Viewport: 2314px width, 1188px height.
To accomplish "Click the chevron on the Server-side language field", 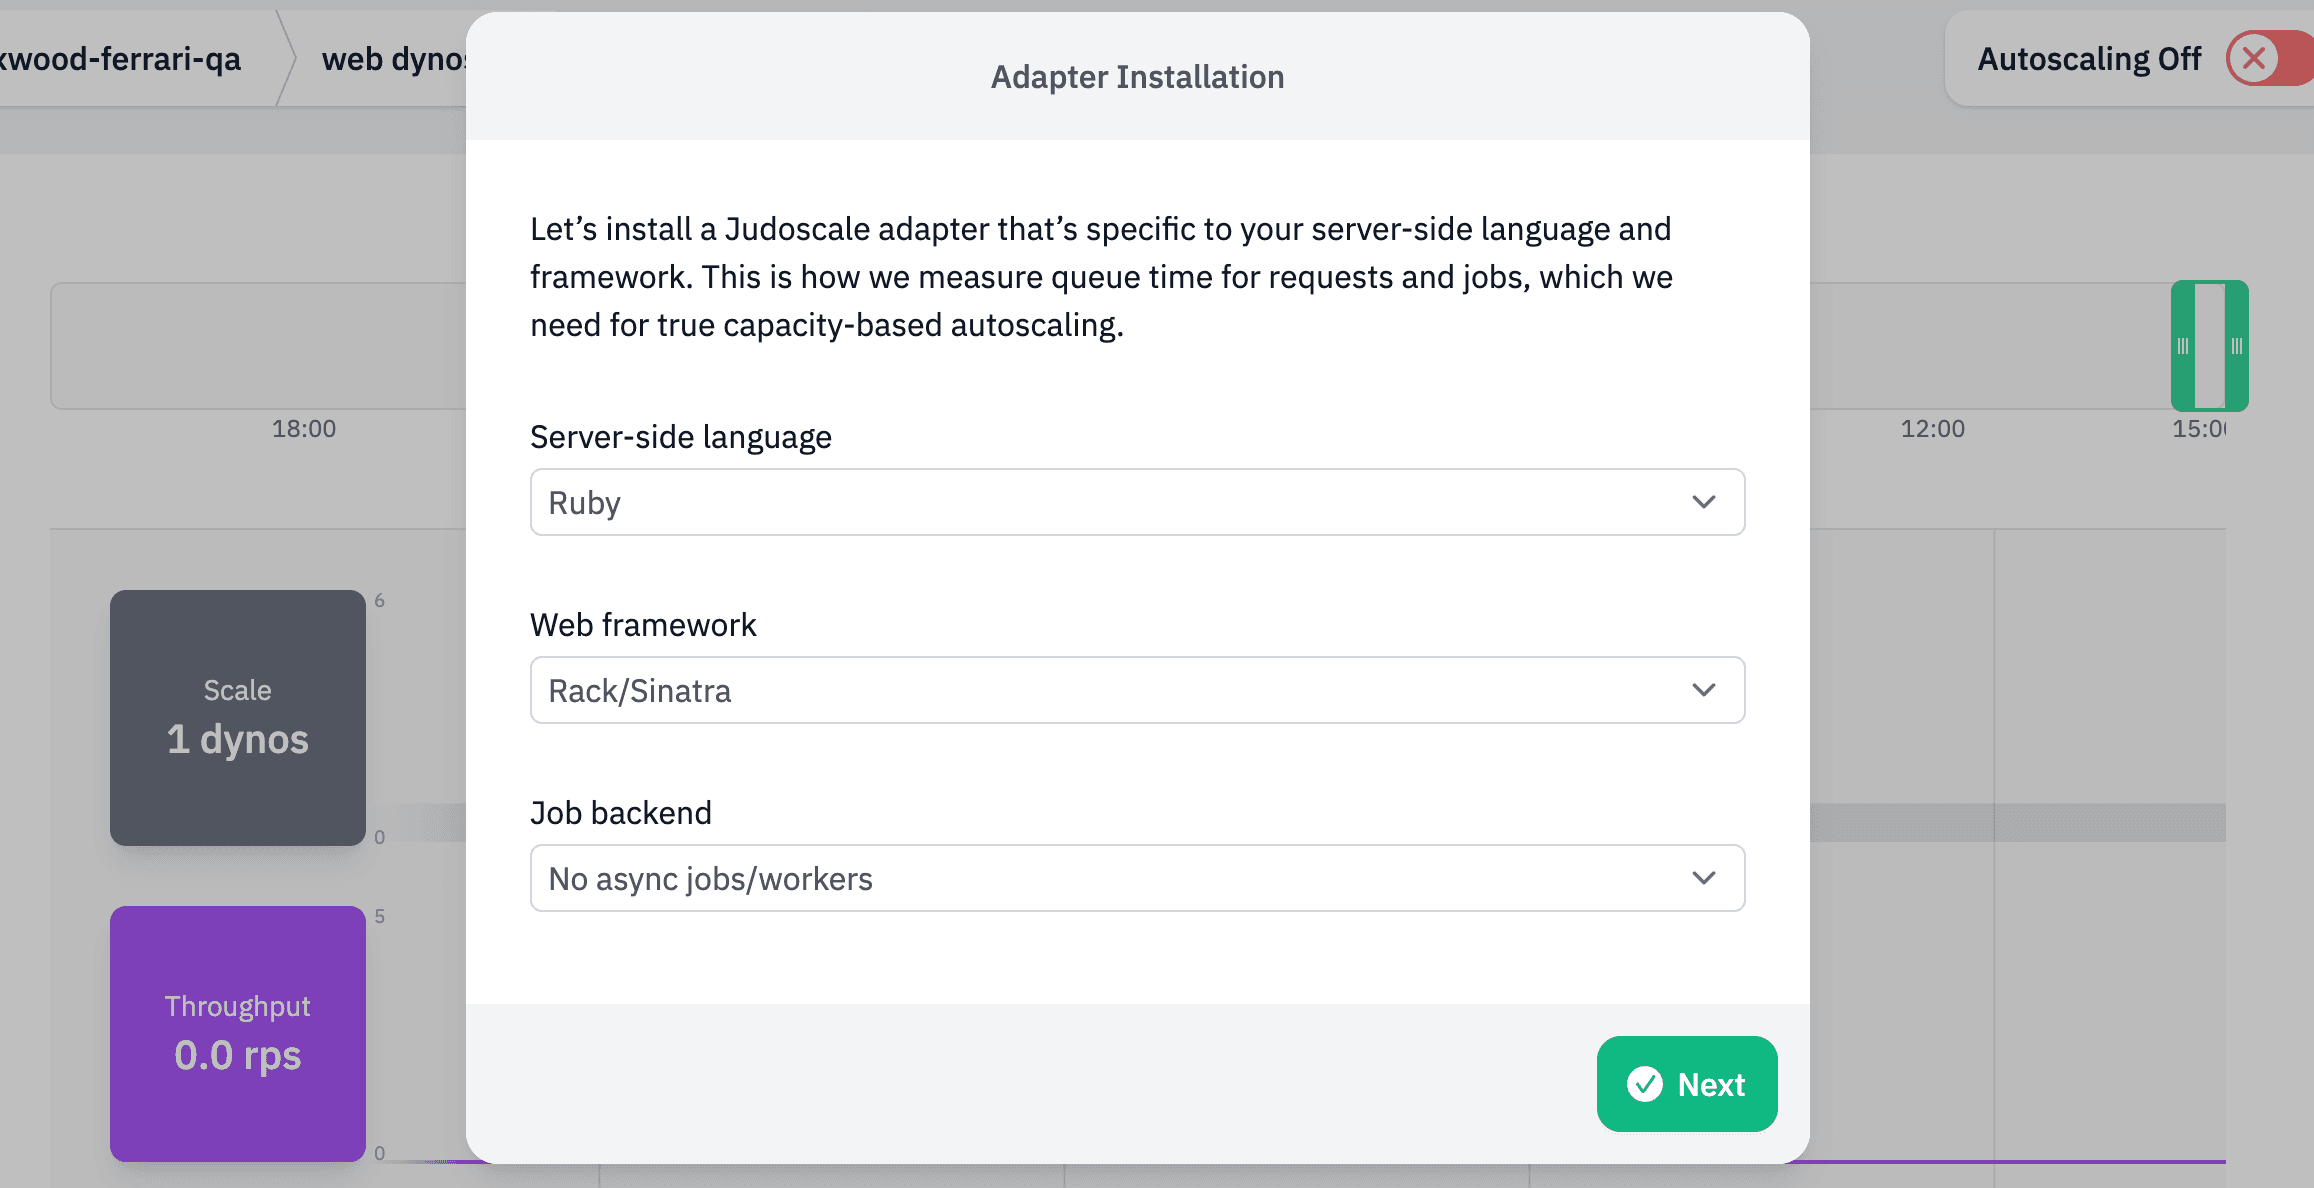I will [1703, 502].
